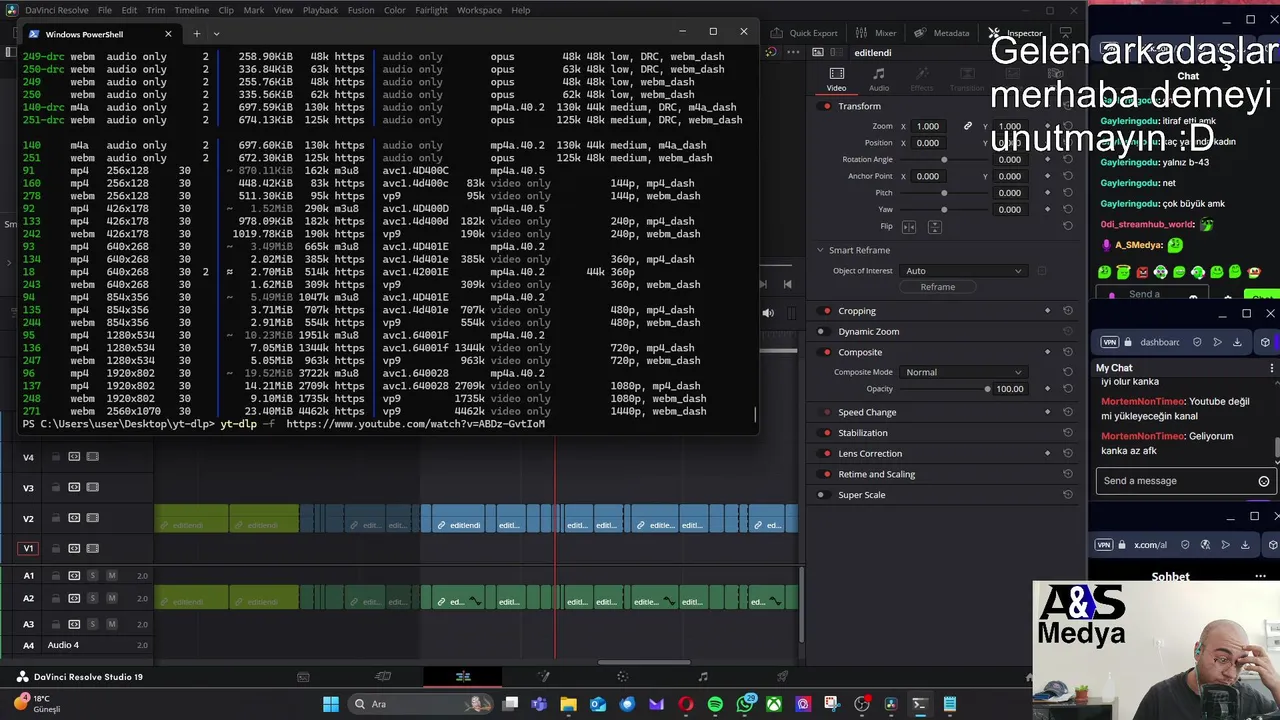Open a new PowerShell tab with plus
The image size is (1280, 720).
coord(196,34)
